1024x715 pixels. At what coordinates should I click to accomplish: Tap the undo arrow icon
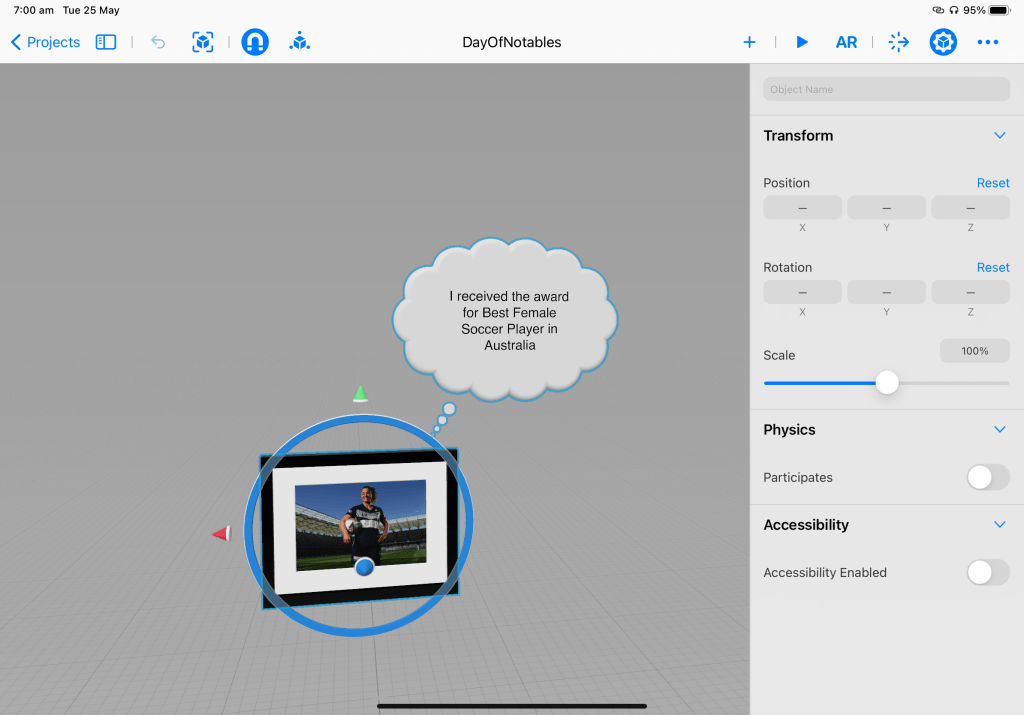[158, 42]
